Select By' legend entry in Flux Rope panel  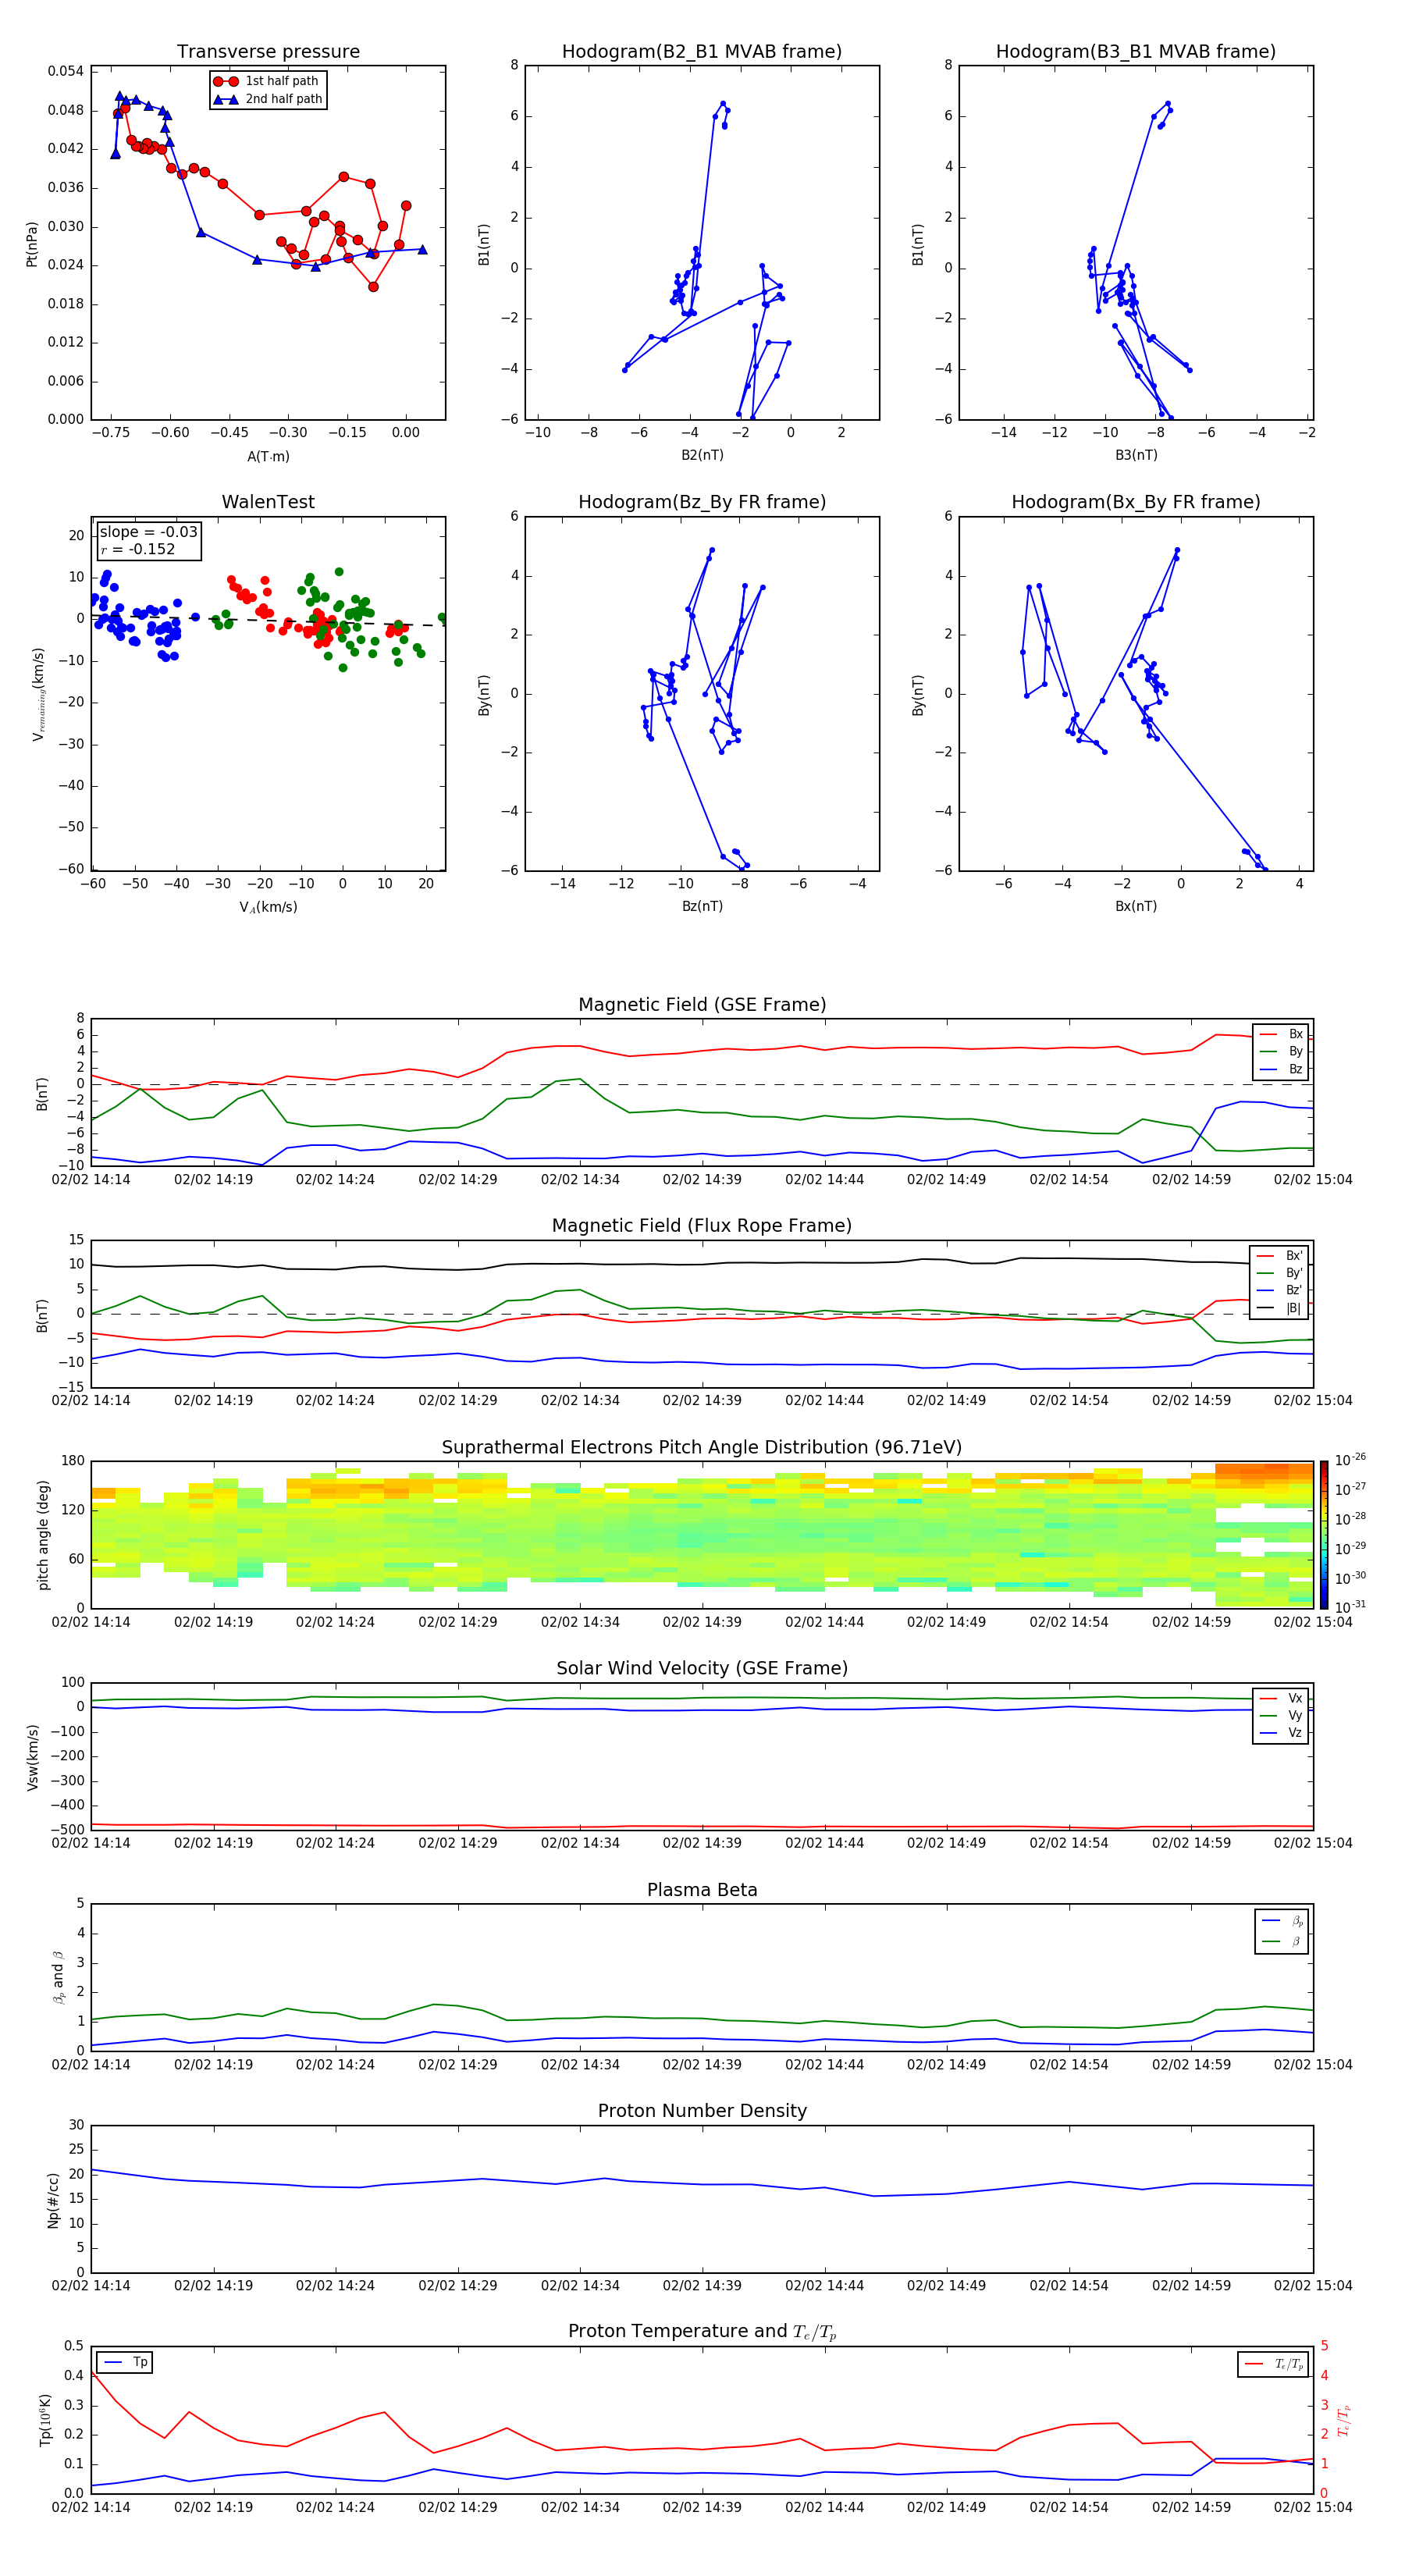(x=1280, y=1273)
